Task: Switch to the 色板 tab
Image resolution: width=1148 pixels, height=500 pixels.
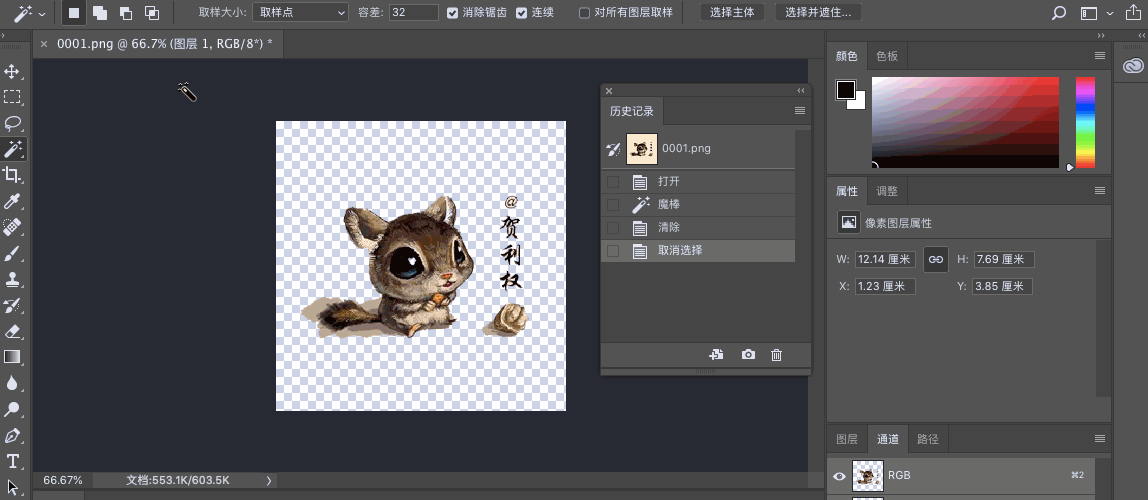Action: point(887,56)
